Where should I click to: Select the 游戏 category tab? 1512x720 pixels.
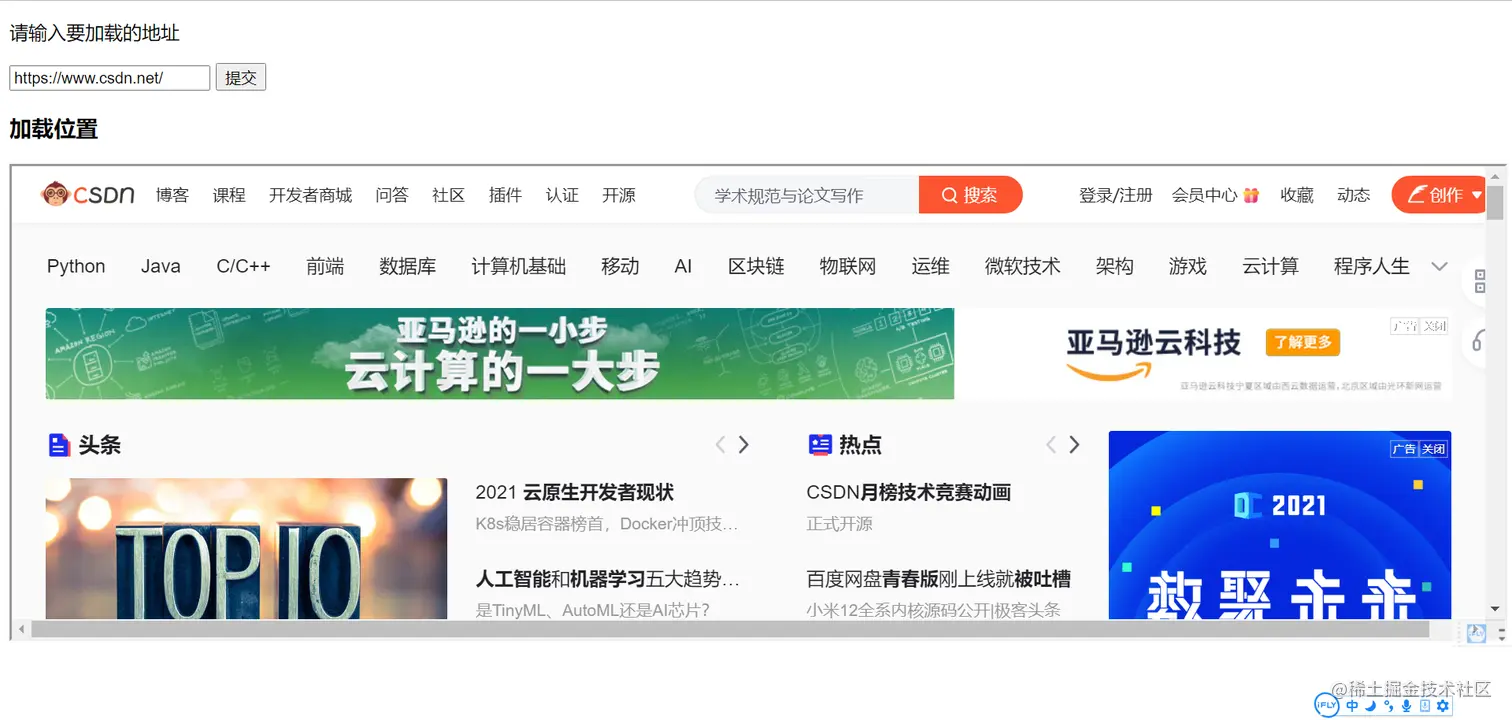click(1187, 266)
